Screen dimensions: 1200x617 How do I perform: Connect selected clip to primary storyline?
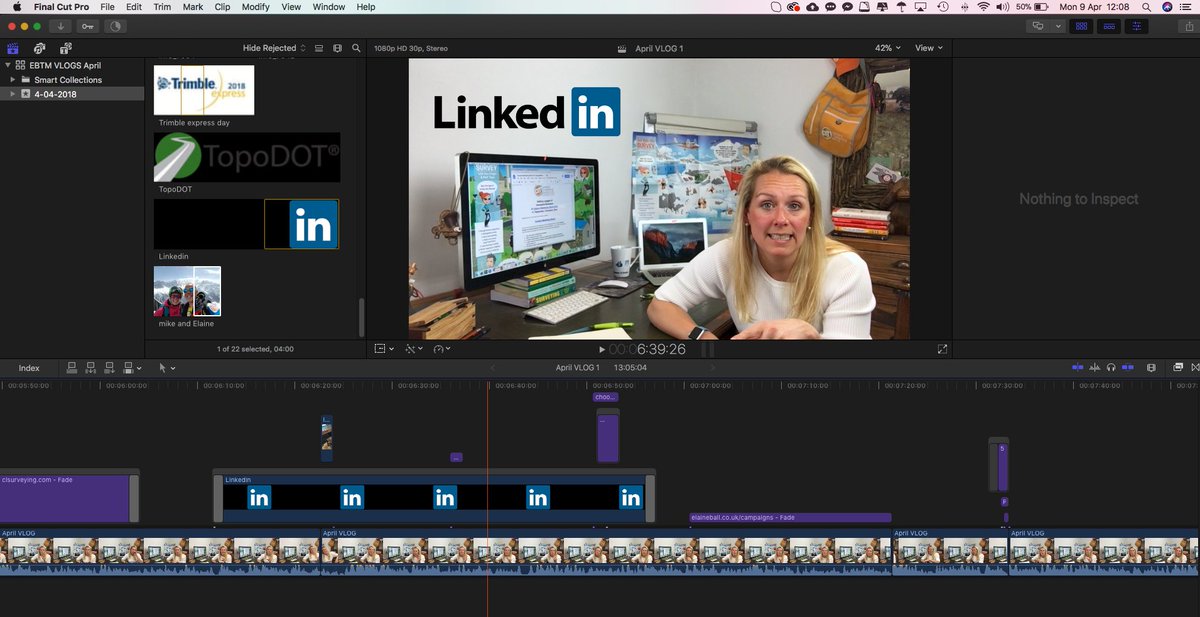click(71, 368)
